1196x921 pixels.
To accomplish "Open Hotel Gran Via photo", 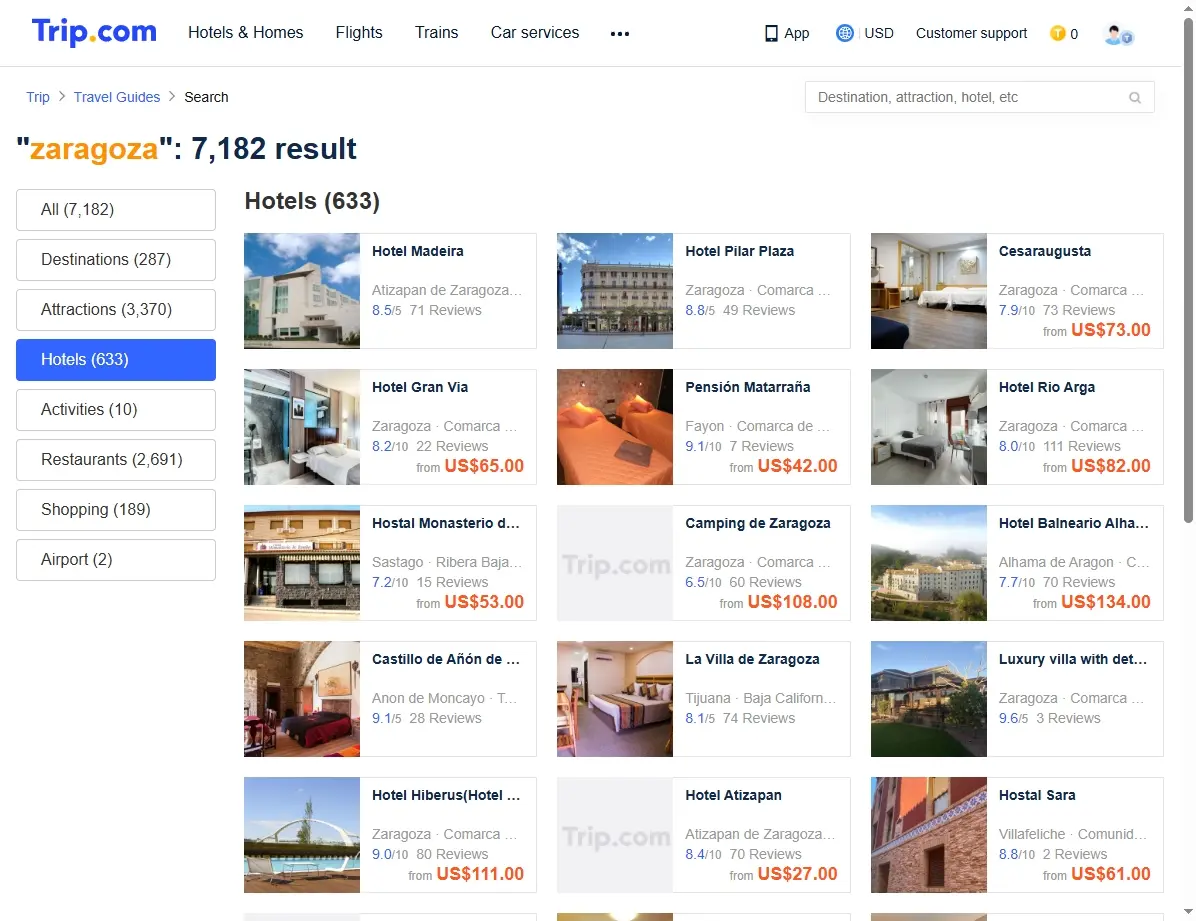I will 302,427.
